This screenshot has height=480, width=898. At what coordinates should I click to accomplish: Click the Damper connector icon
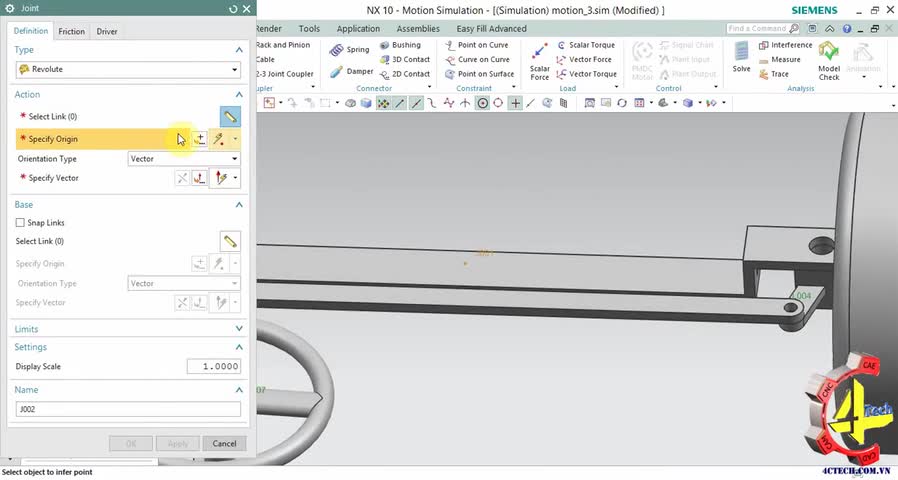[x=336, y=72]
